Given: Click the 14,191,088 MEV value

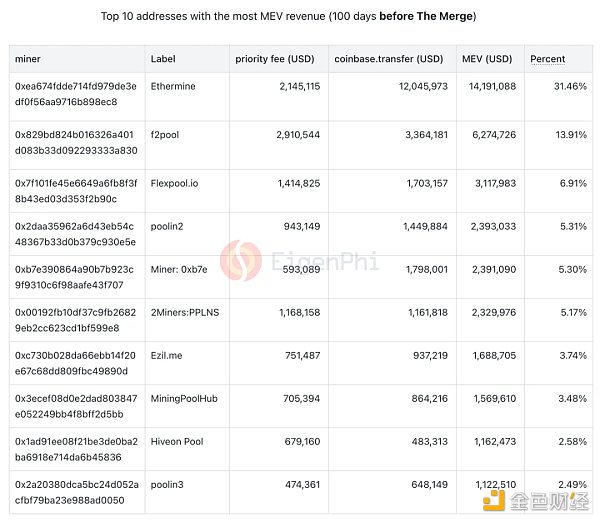Looking at the screenshot, I should pyautogui.click(x=490, y=87).
